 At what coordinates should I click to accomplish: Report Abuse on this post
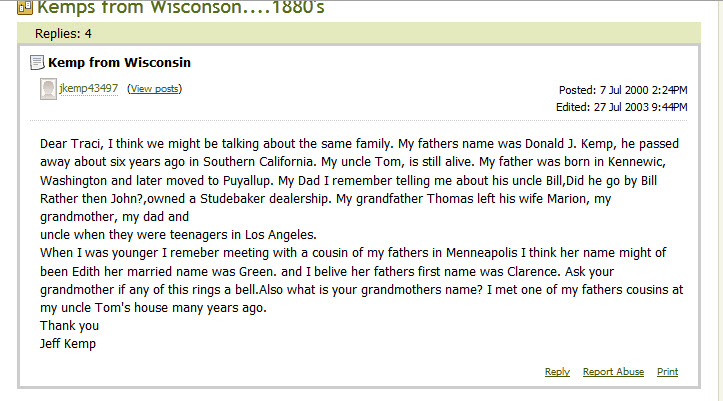[613, 372]
